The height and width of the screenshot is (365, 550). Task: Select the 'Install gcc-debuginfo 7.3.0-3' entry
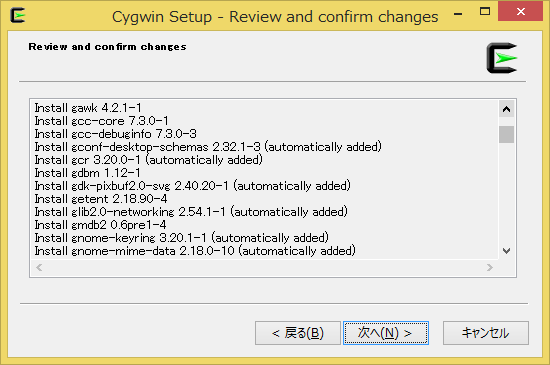click(x=115, y=134)
